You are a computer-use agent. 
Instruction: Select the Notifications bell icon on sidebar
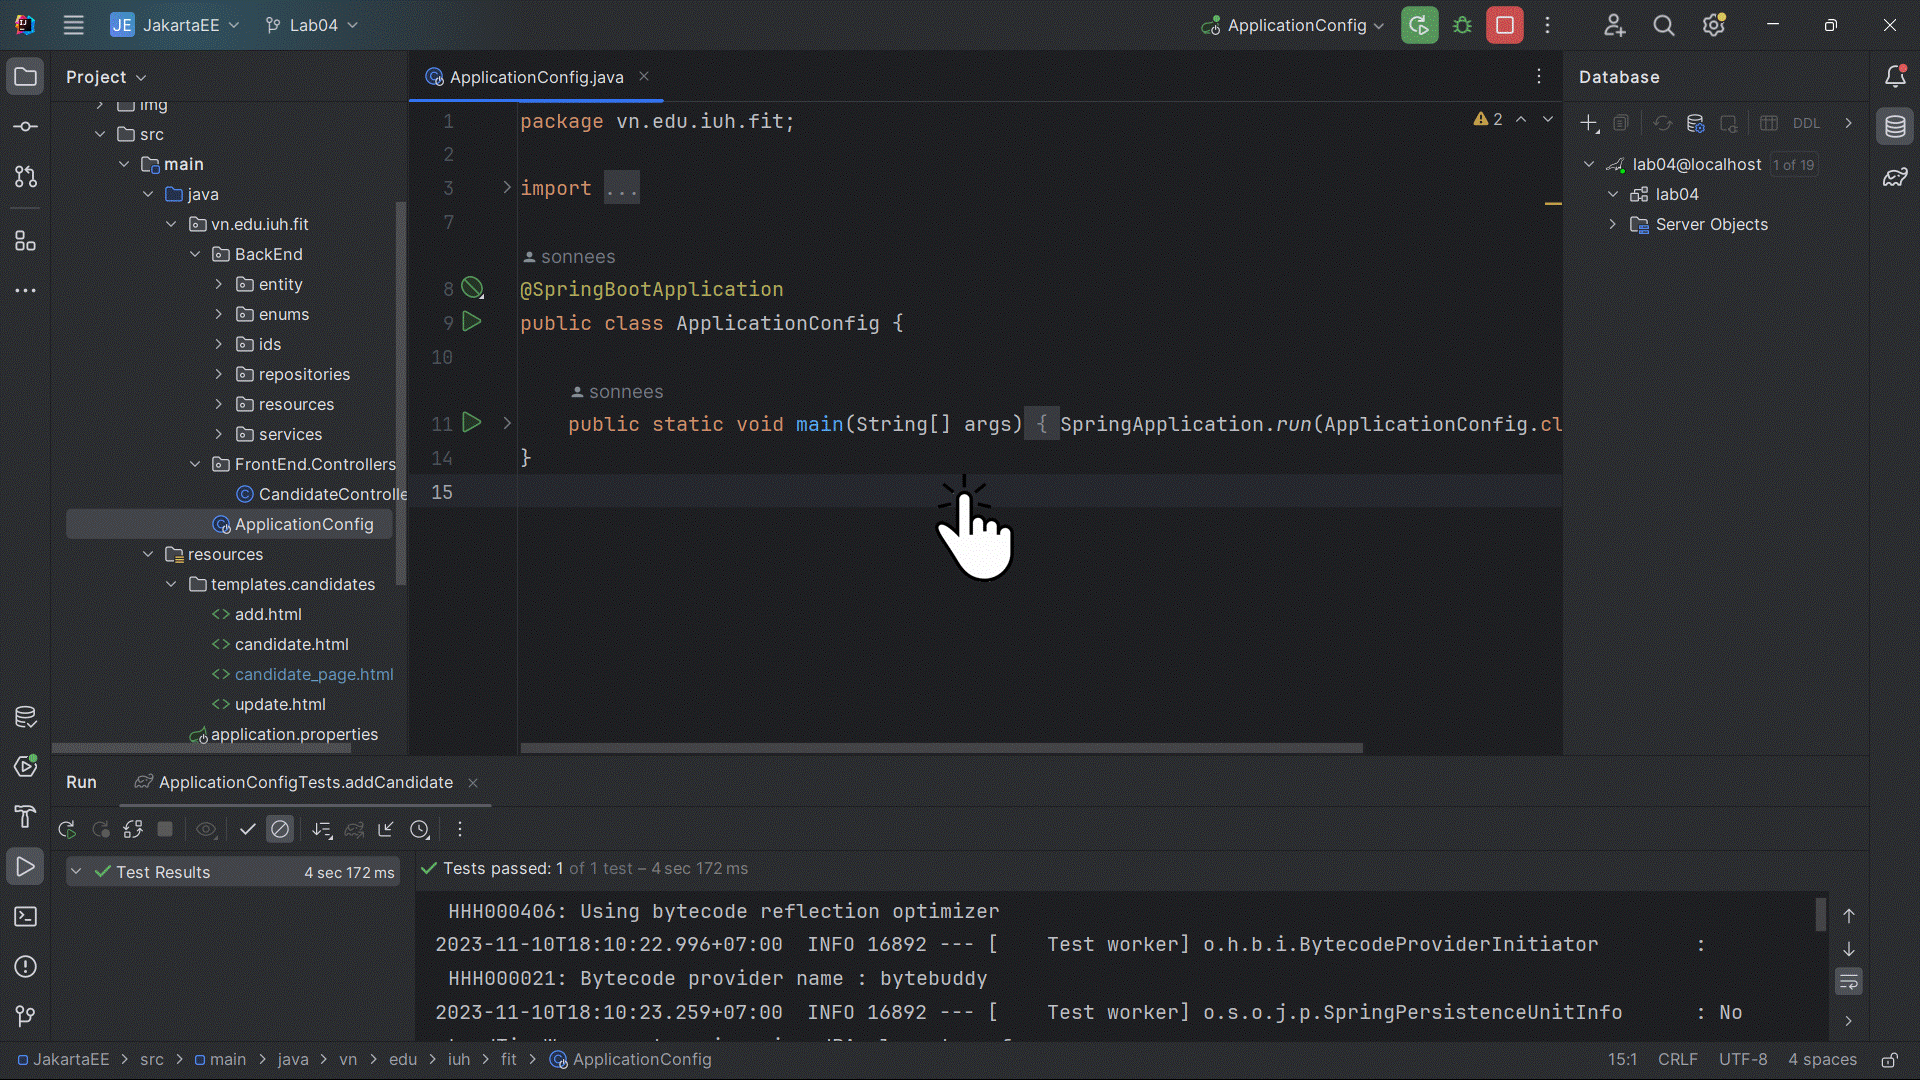[x=1895, y=75]
